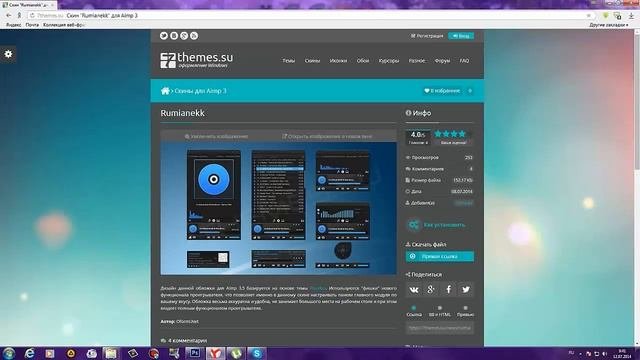
Task: Click browser back arrow button
Action: tap(9, 15)
